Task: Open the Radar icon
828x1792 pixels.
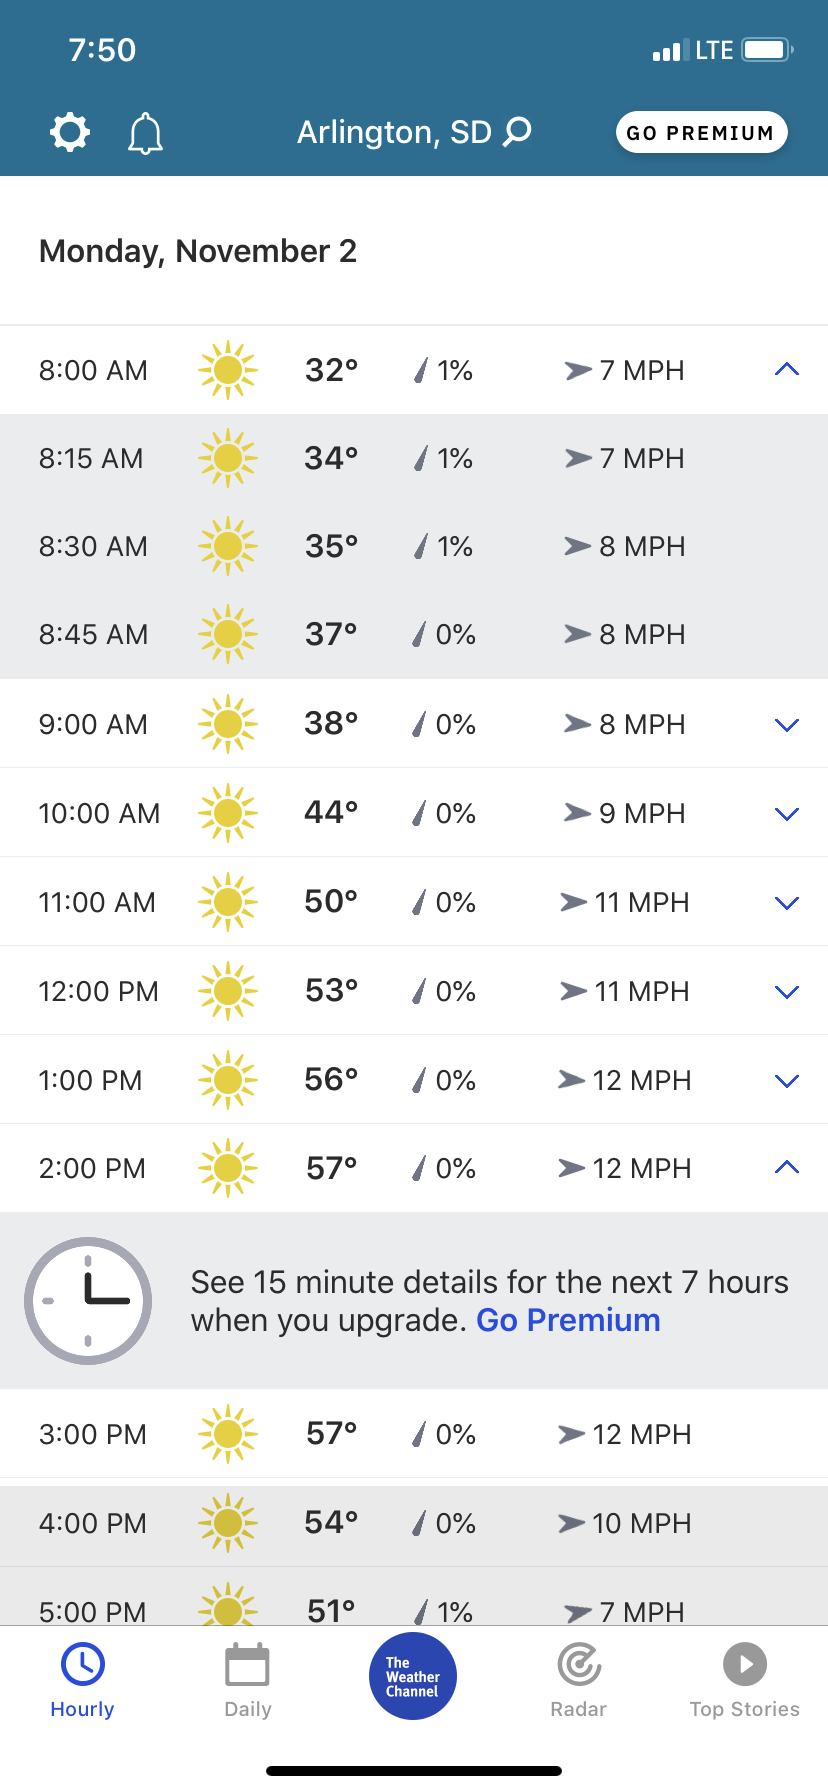Action: point(579,1665)
